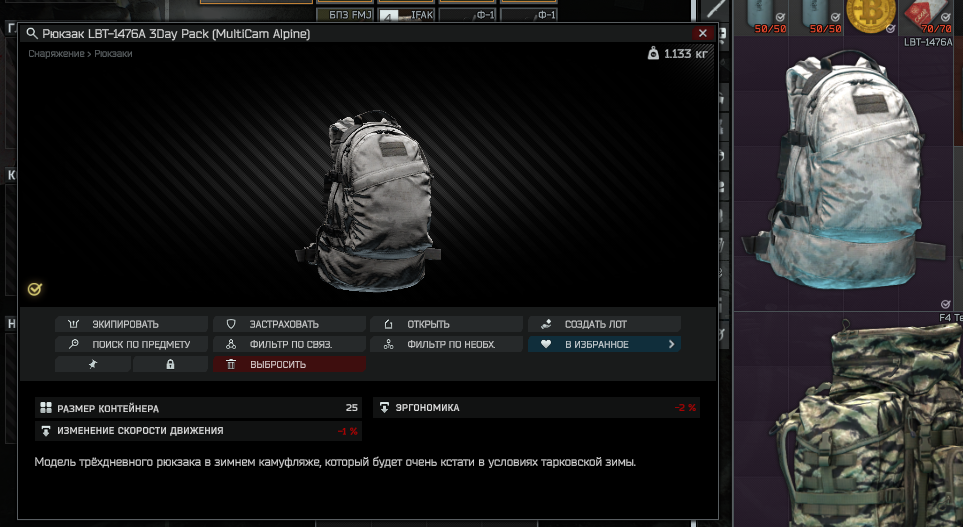The image size is (963, 527).
Task: Click the magnifier icon on ПОИСК ПО ПРЕДМЕТУ
Action: 74,344
